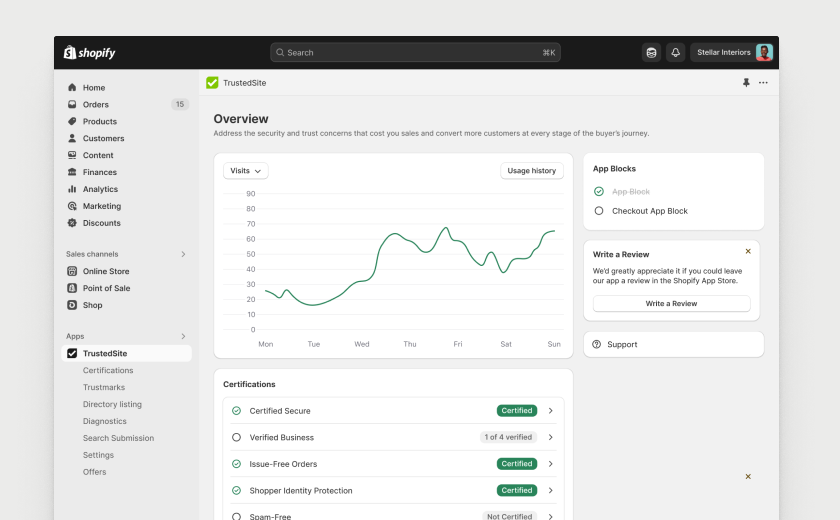Open Search Submission submenu item
Screen dimensions: 840x520
[x=118, y=438]
